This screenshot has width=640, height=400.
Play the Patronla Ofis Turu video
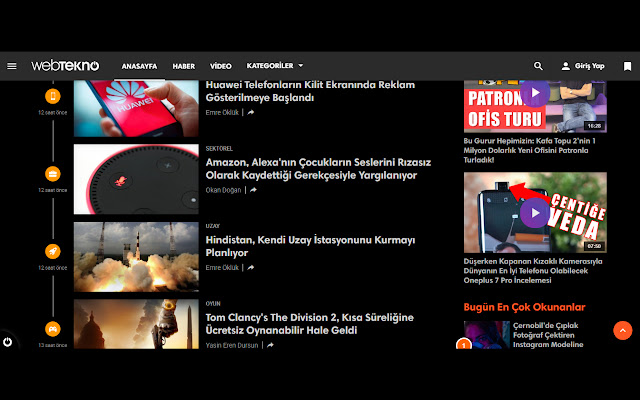pyautogui.click(x=534, y=93)
